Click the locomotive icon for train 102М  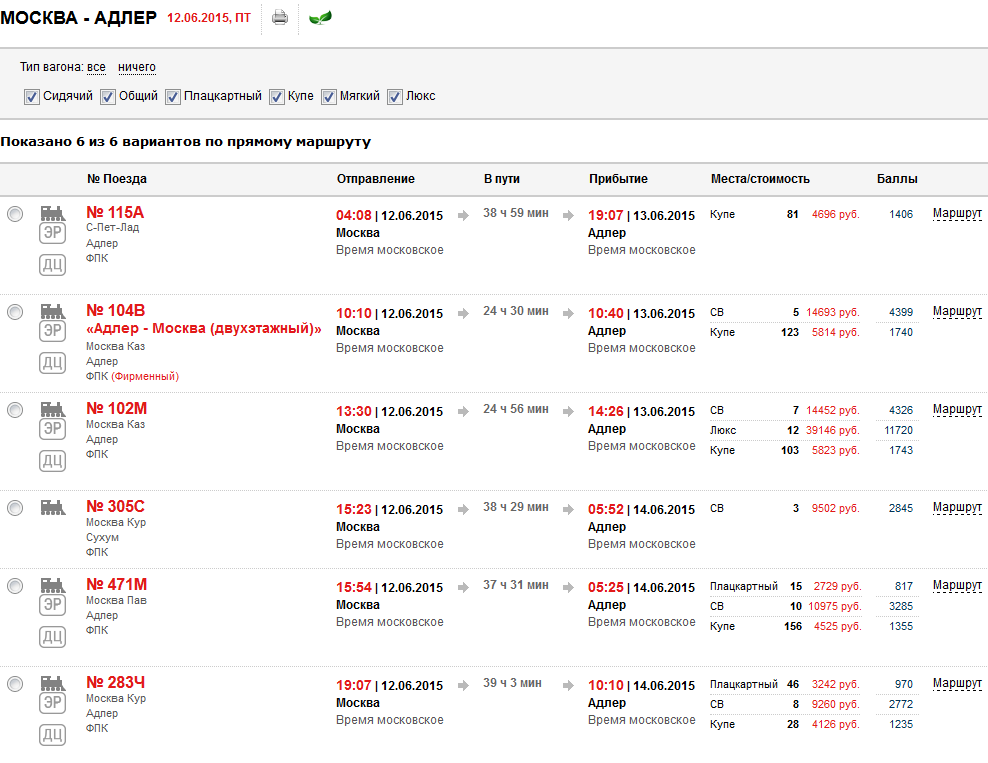(52, 409)
